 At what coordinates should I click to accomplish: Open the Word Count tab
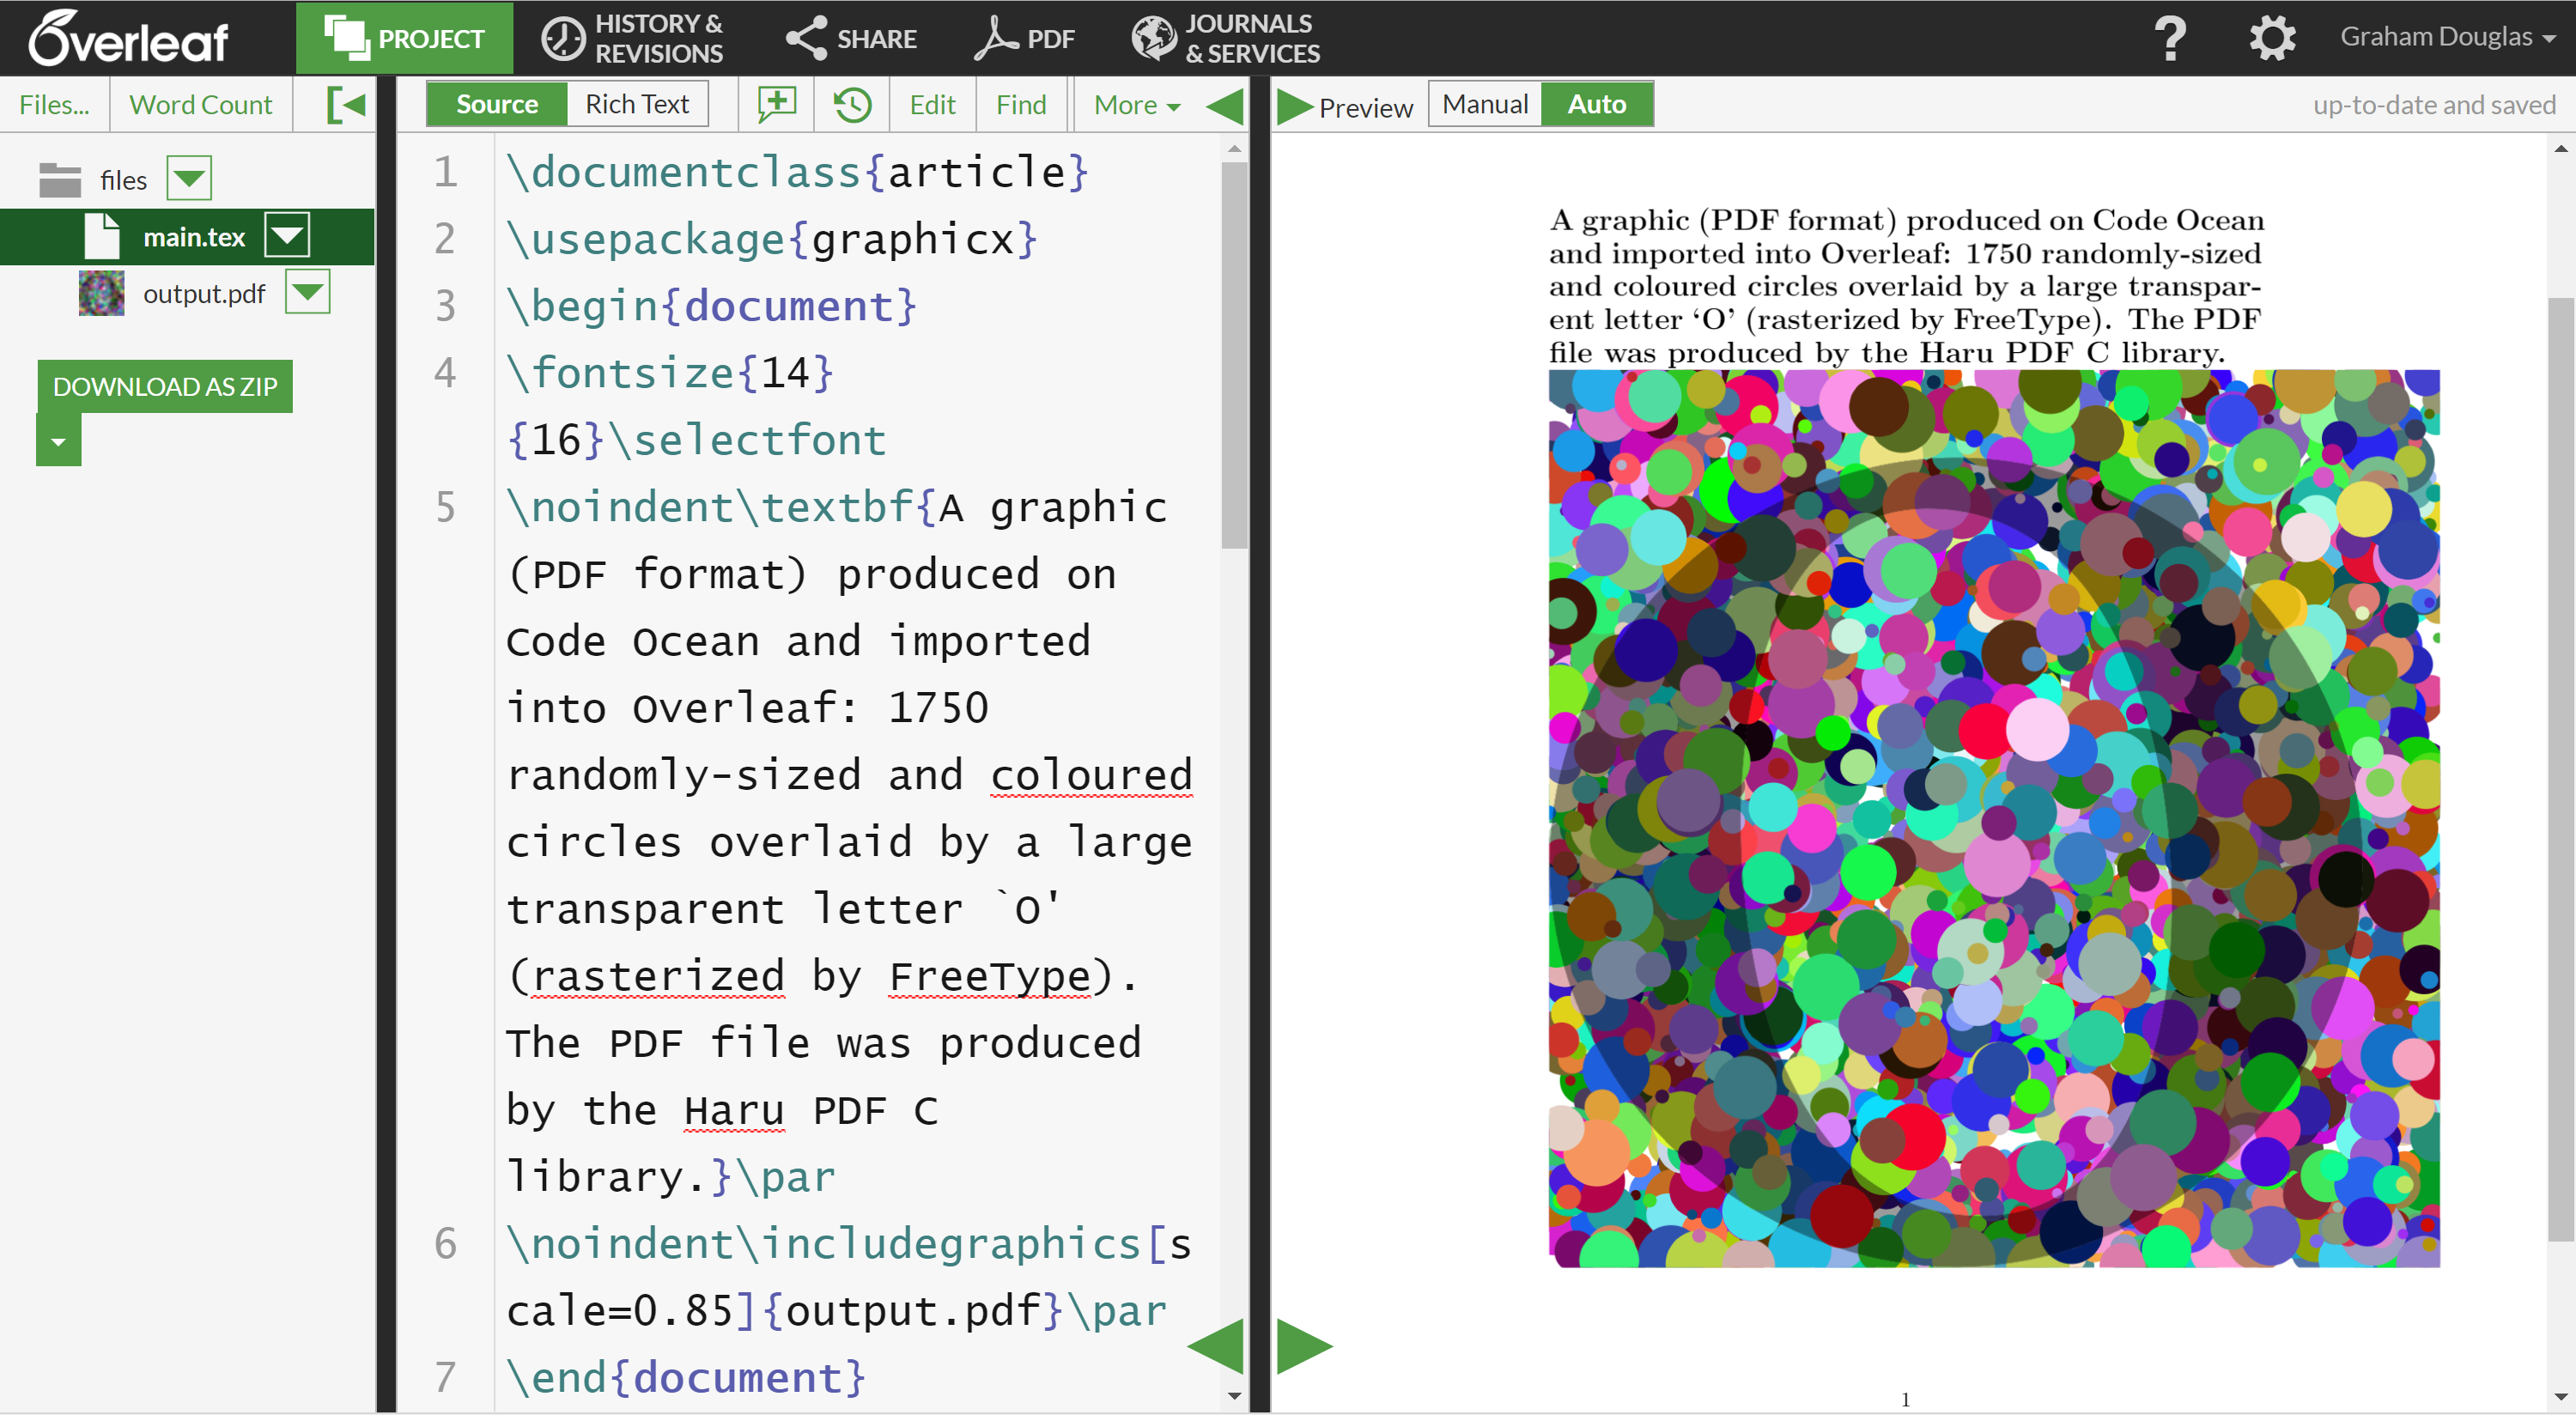200,104
